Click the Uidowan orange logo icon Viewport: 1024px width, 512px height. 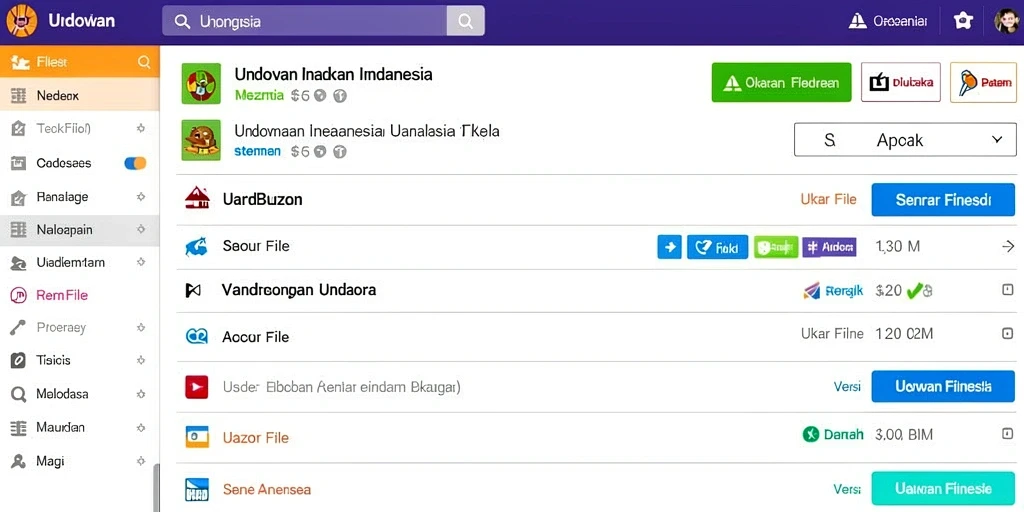(x=22, y=21)
